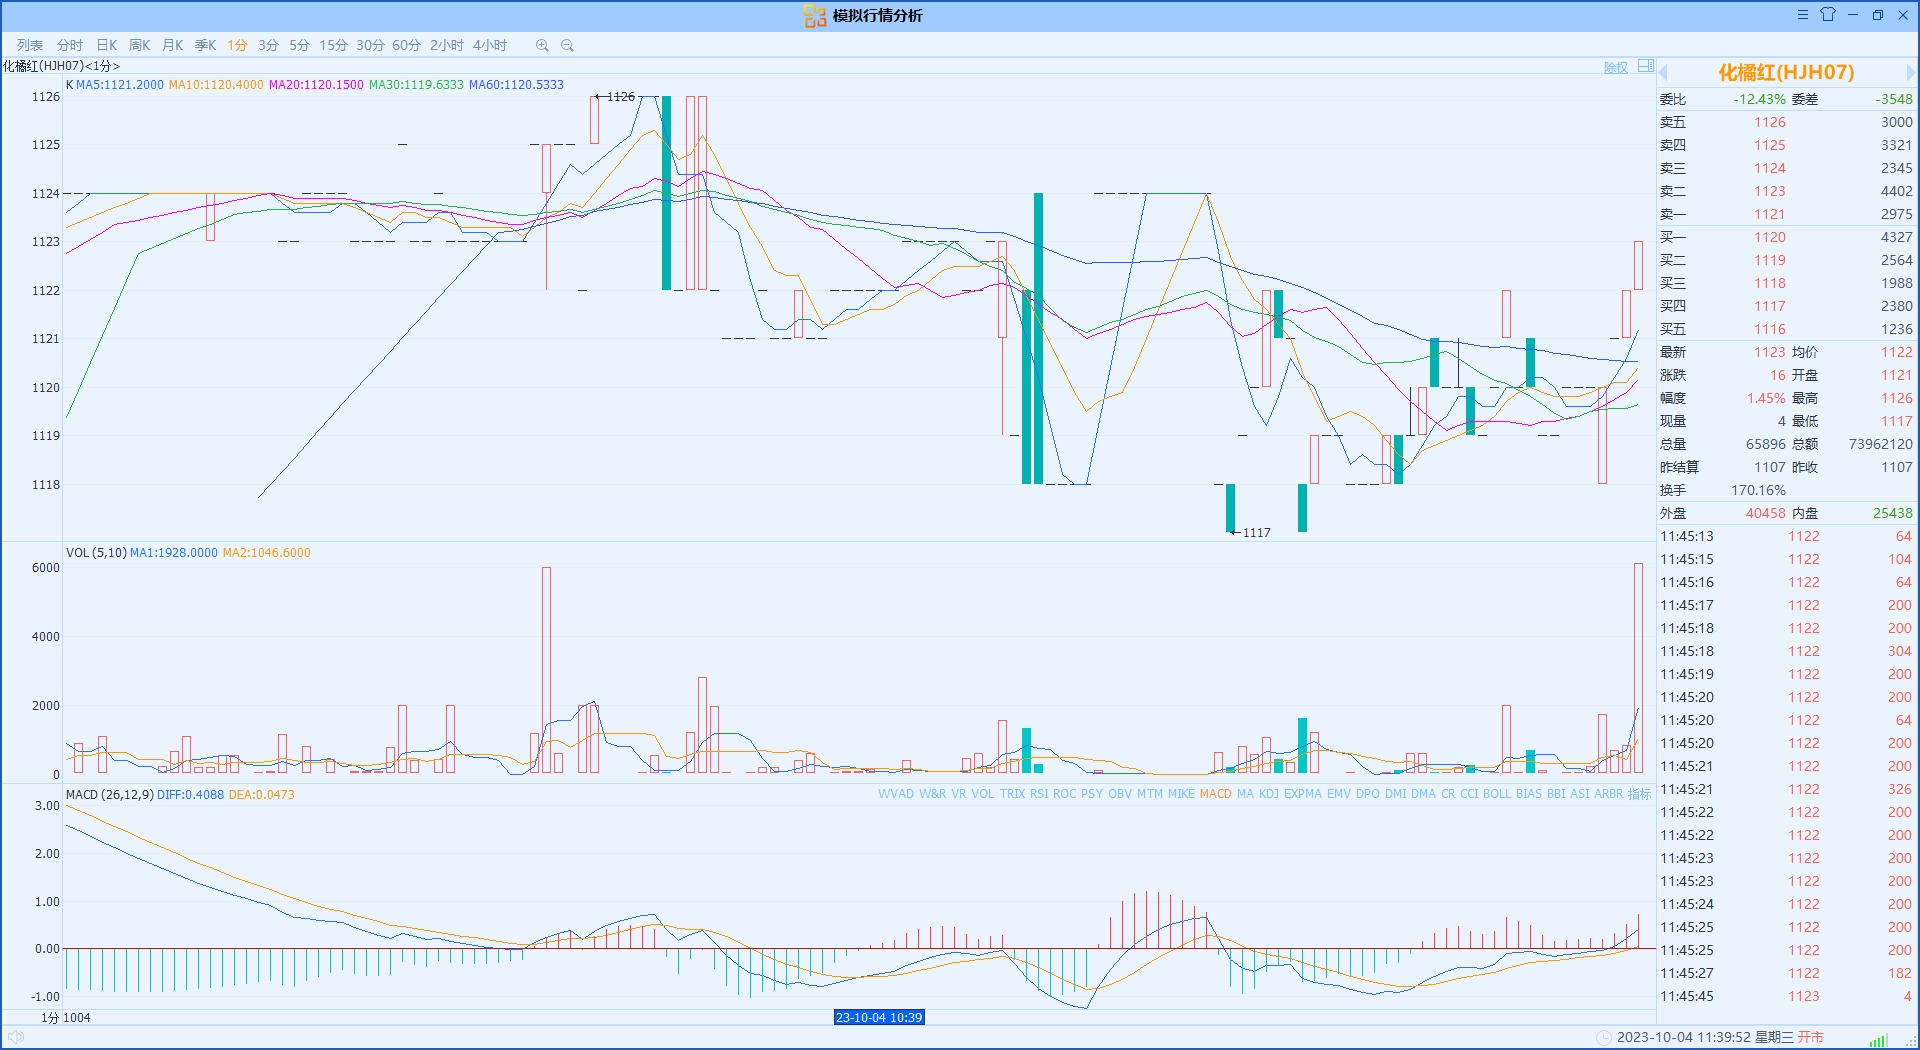Click the zoom out magnifier icon
Viewport: 1920px width, 1050px height.
tap(567, 45)
